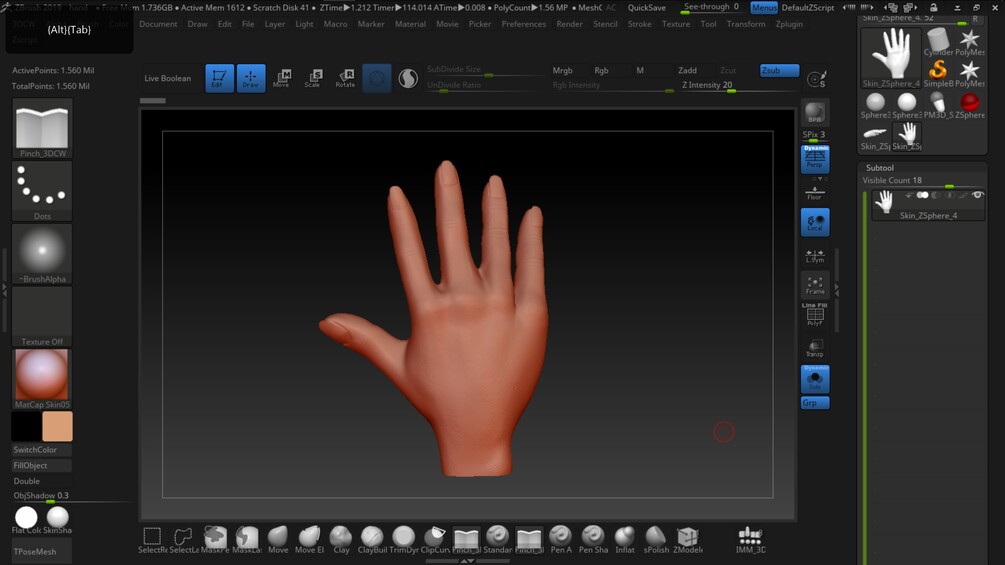1005x565 pixels.
Task: Open the Render menu
Action: (x=569, y=24)
